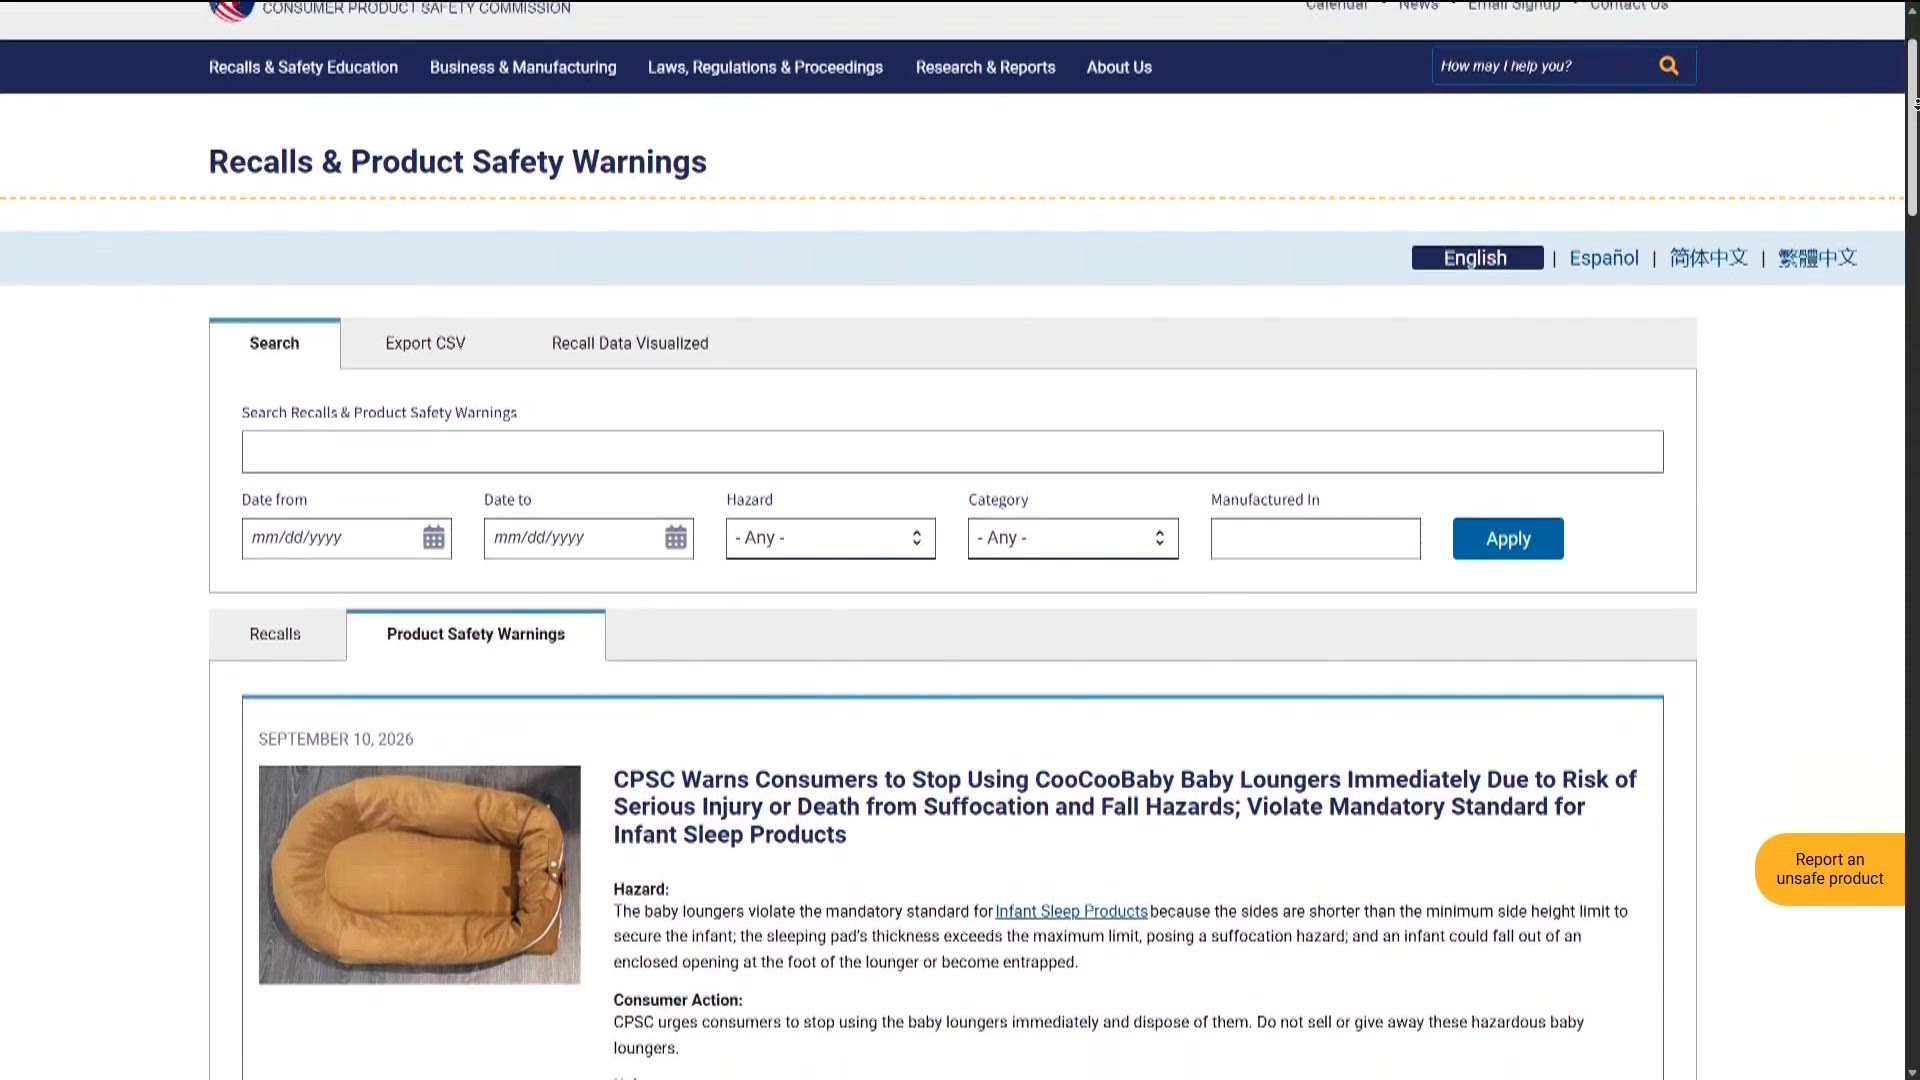This screenshot has width=1920, height=1080.
Task: Open About Us menu
Action: click(1119, 67)
